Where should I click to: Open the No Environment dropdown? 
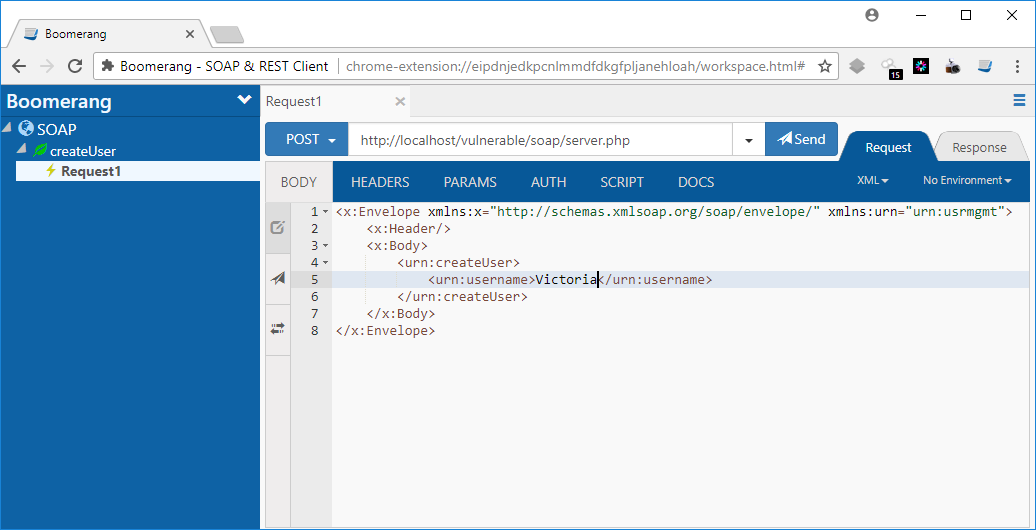pos(967,180)
